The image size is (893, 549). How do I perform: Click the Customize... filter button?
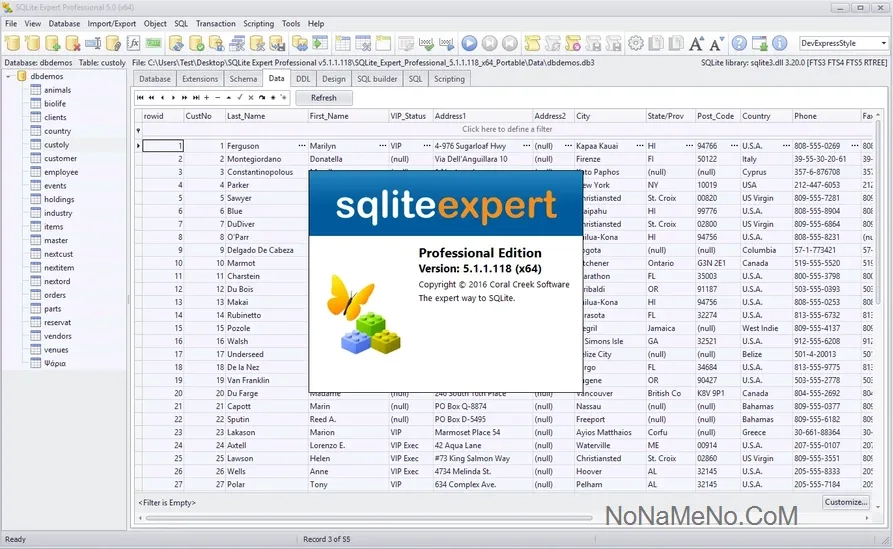click(x=846, y=502)
